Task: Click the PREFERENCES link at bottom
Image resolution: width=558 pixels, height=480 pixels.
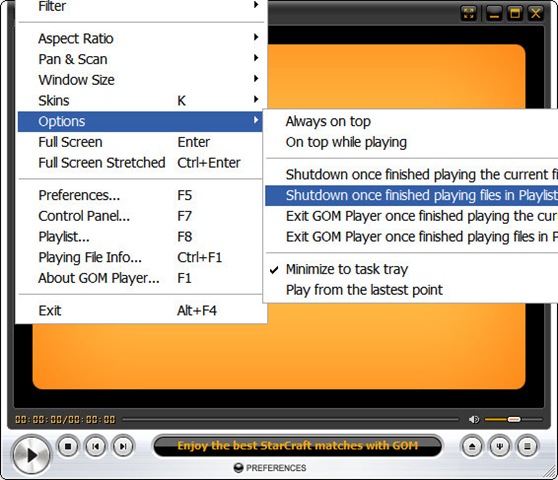Action: coord(276,468)
